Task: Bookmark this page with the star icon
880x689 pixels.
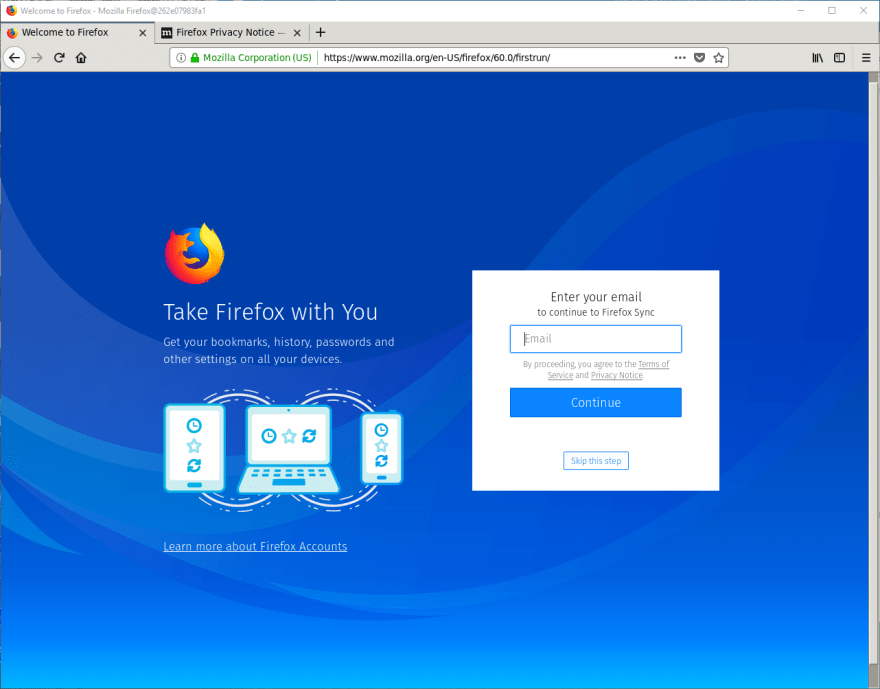Action: (x=718, y=57)
